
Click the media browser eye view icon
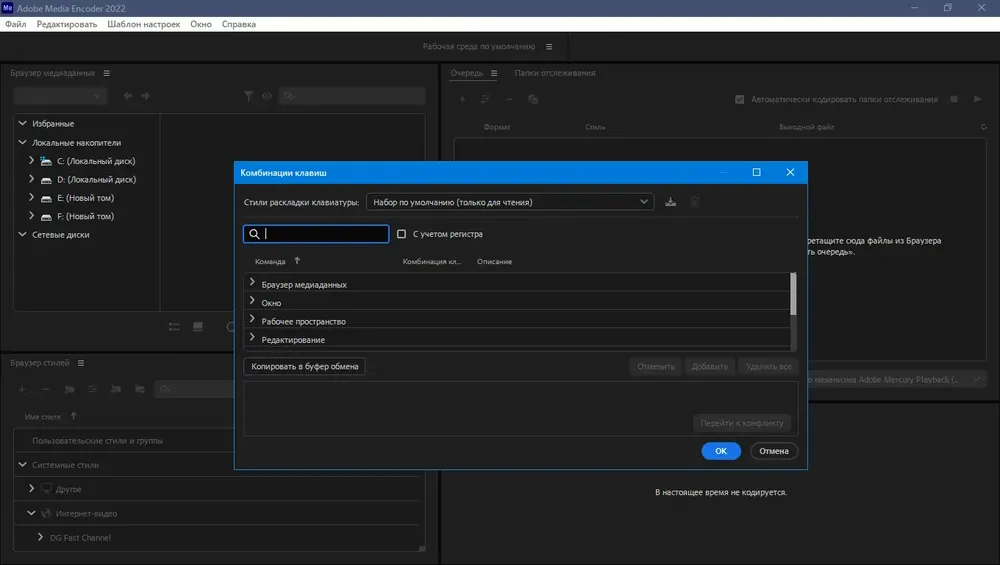267,96
